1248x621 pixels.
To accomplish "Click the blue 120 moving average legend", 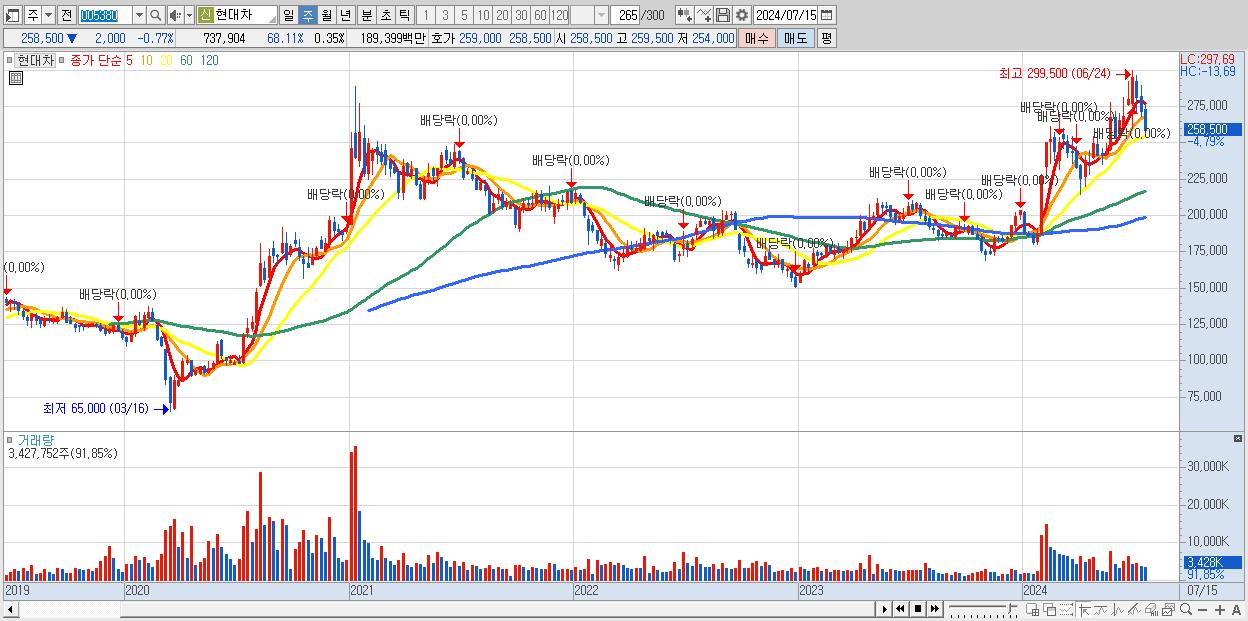I will [210, 60].
